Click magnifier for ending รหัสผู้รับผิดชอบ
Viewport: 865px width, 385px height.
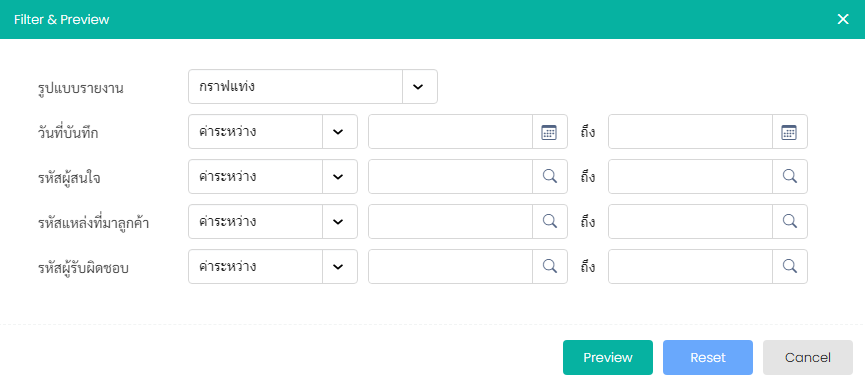789,267
